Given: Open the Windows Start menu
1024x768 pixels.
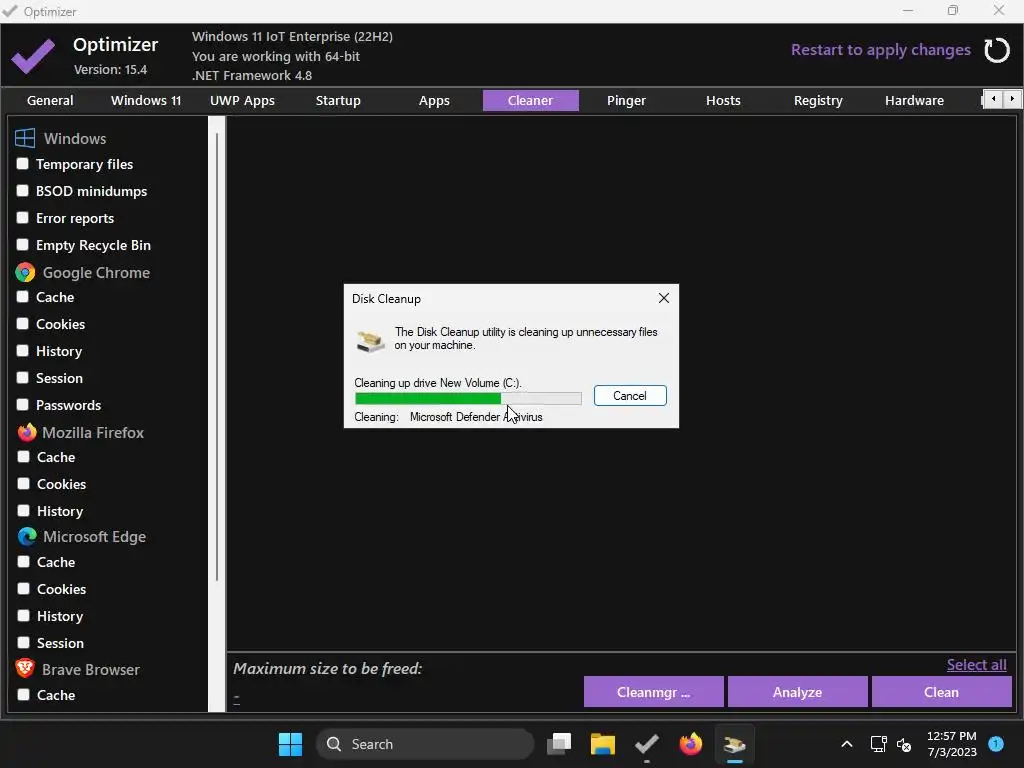Looking at the screenshot, I should coord(291,744).
